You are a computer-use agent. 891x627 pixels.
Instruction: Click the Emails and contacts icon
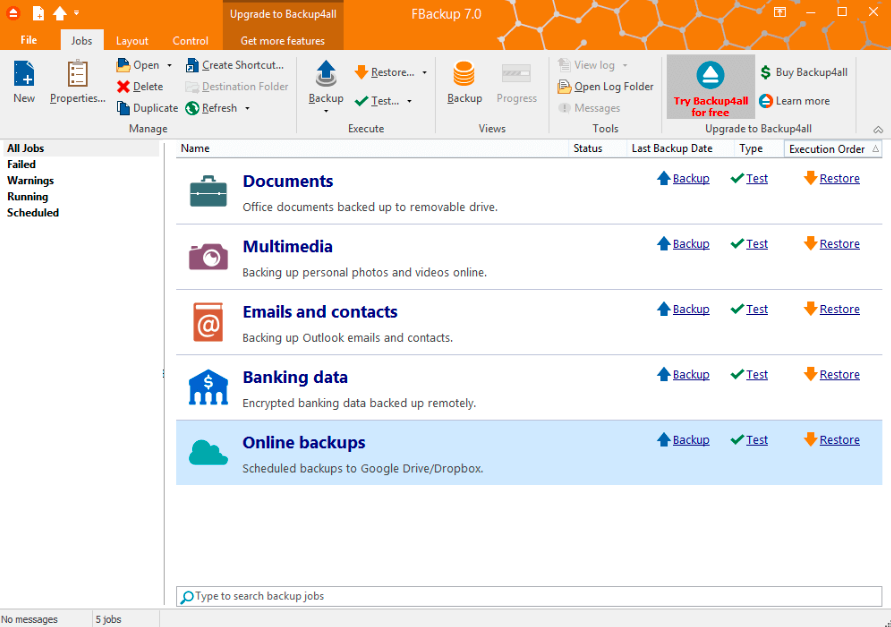pos(208,322)
